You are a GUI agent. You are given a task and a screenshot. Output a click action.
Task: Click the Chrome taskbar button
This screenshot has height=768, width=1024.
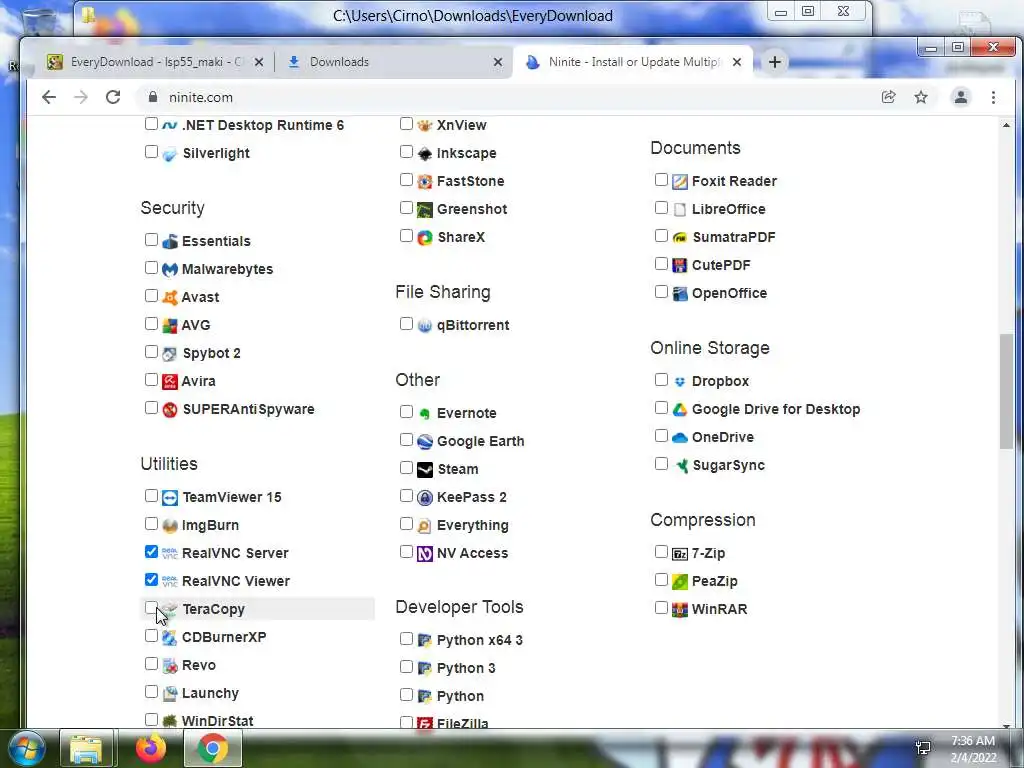[213, 749]
